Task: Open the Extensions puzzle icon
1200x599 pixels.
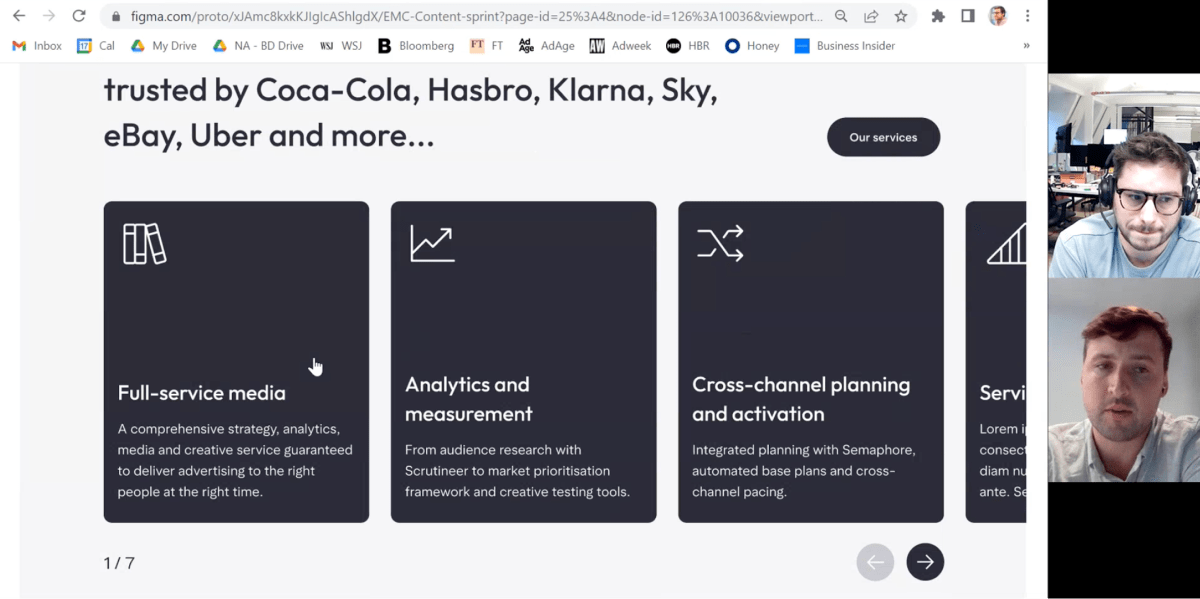Action: pos(938,16)
